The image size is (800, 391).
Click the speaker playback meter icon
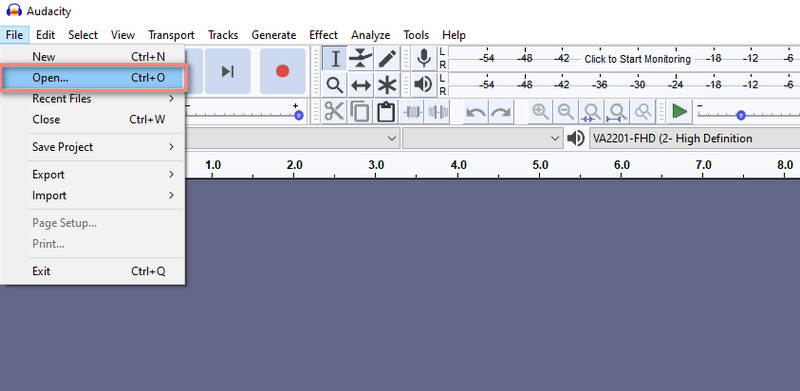423,85
